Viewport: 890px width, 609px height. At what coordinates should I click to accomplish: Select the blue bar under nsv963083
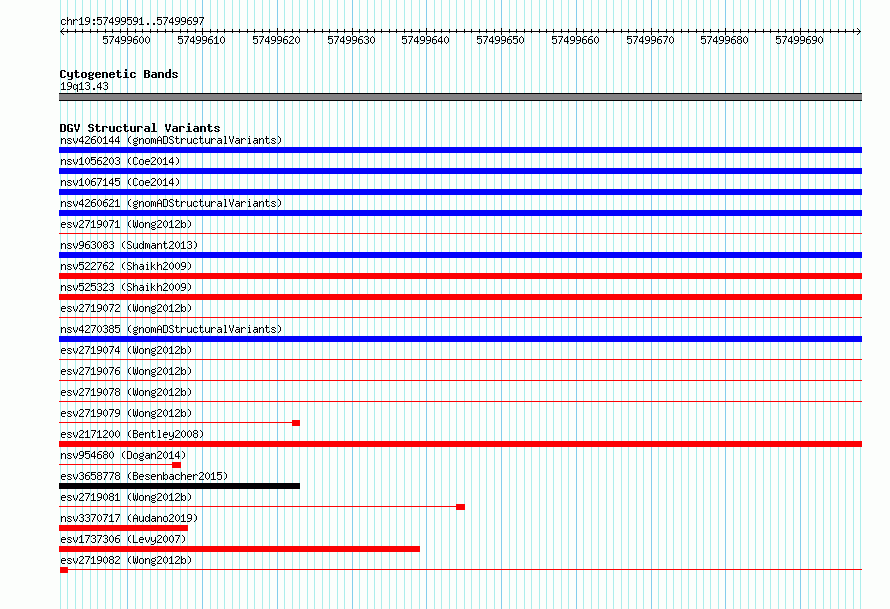[x=460, y=255]
